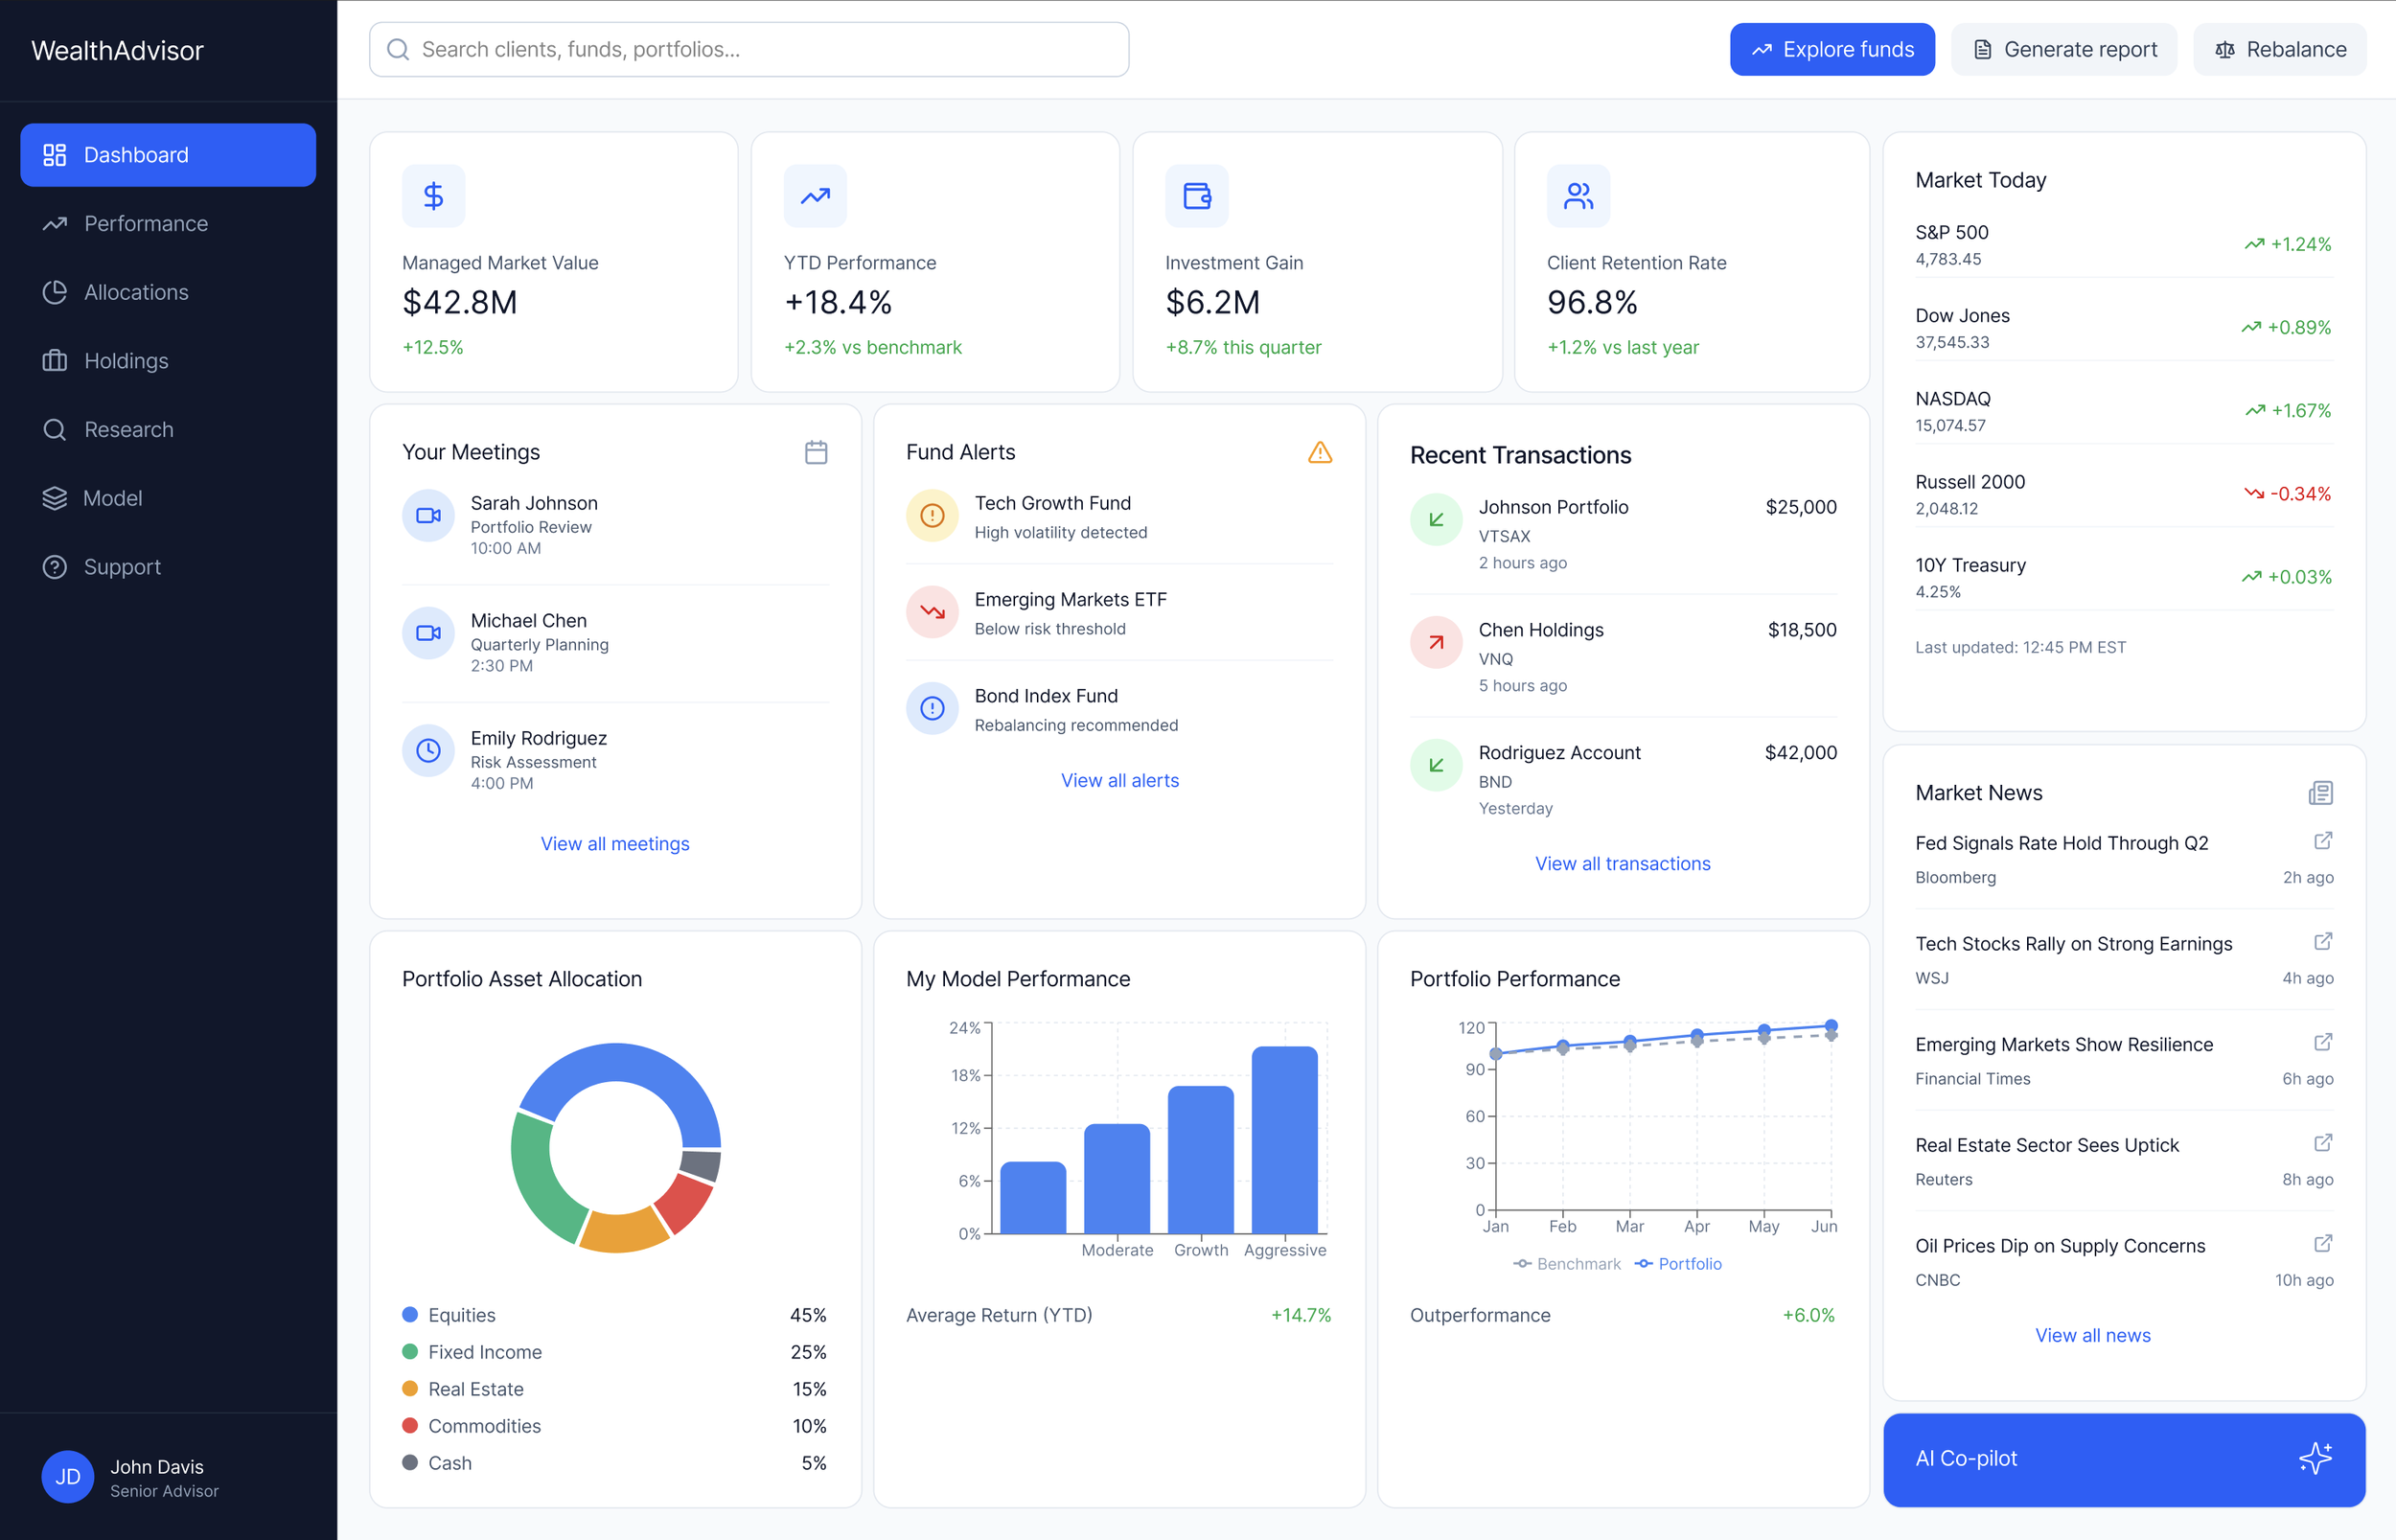
Task: Click the dollar icon on Managed Market Value card
Action: 433,196
